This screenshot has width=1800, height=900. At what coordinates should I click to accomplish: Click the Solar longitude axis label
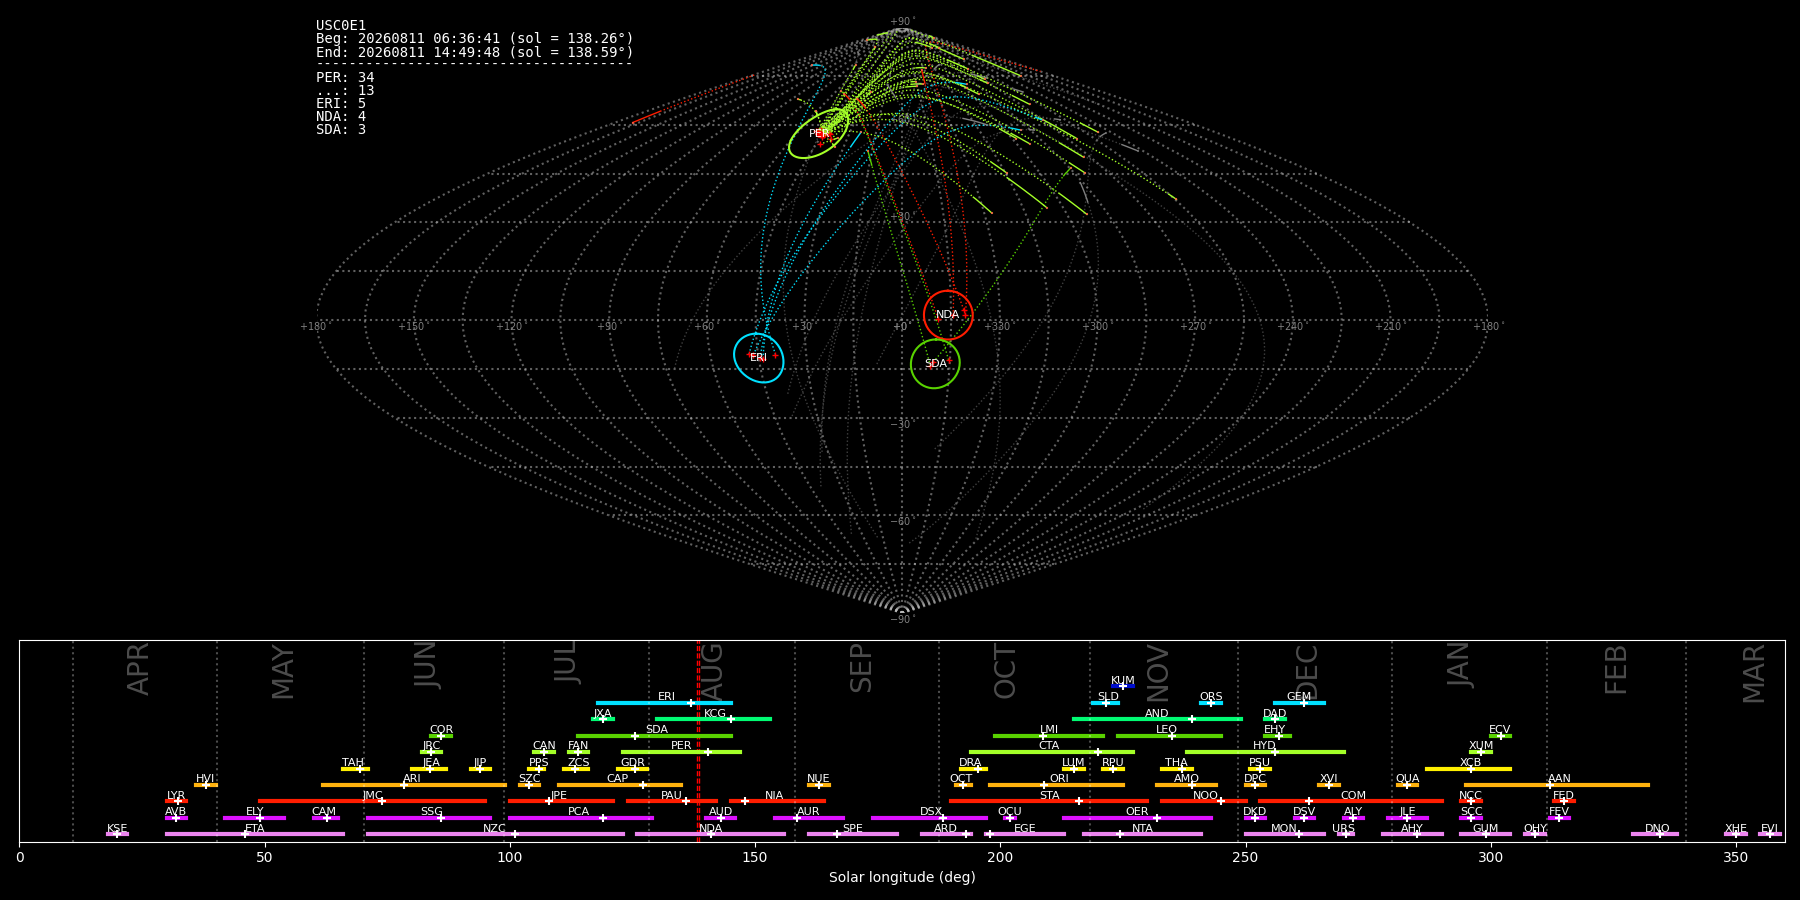coord(902,877)
